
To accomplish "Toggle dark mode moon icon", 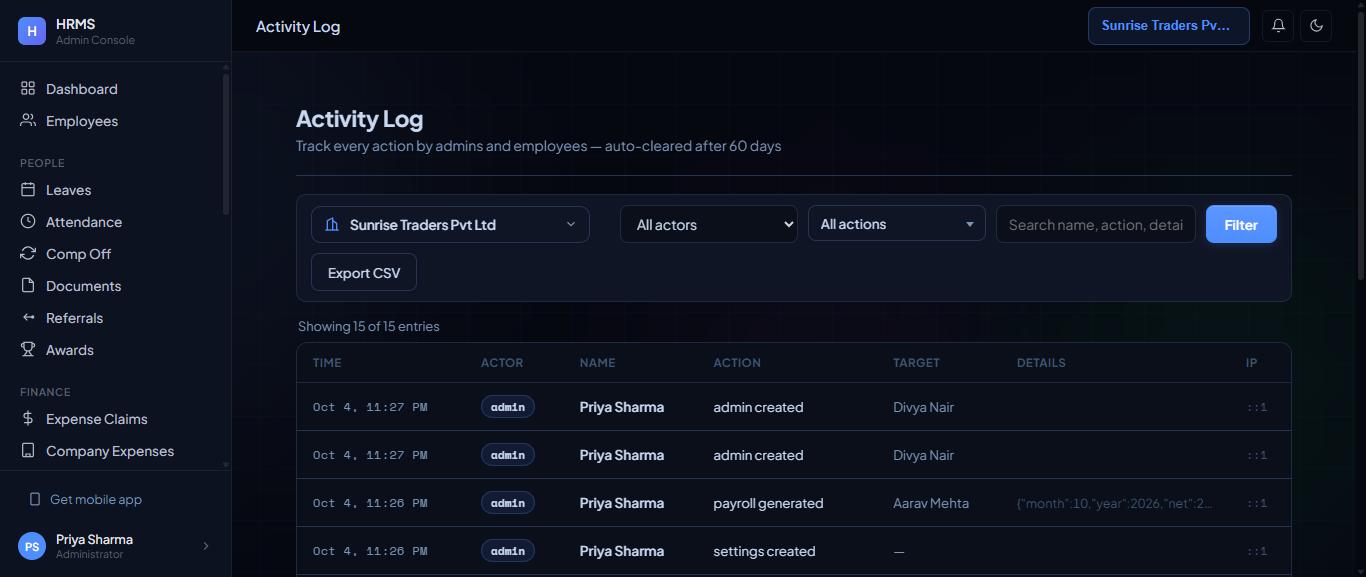I will [x=1316, y=26].
